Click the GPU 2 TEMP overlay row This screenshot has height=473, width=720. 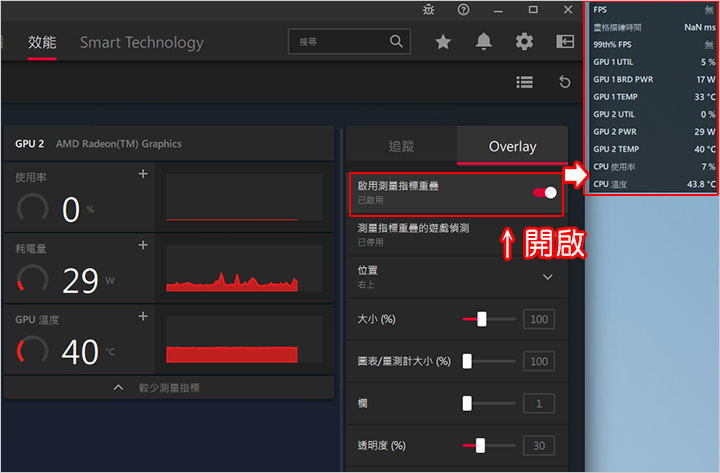pos(654,149)
